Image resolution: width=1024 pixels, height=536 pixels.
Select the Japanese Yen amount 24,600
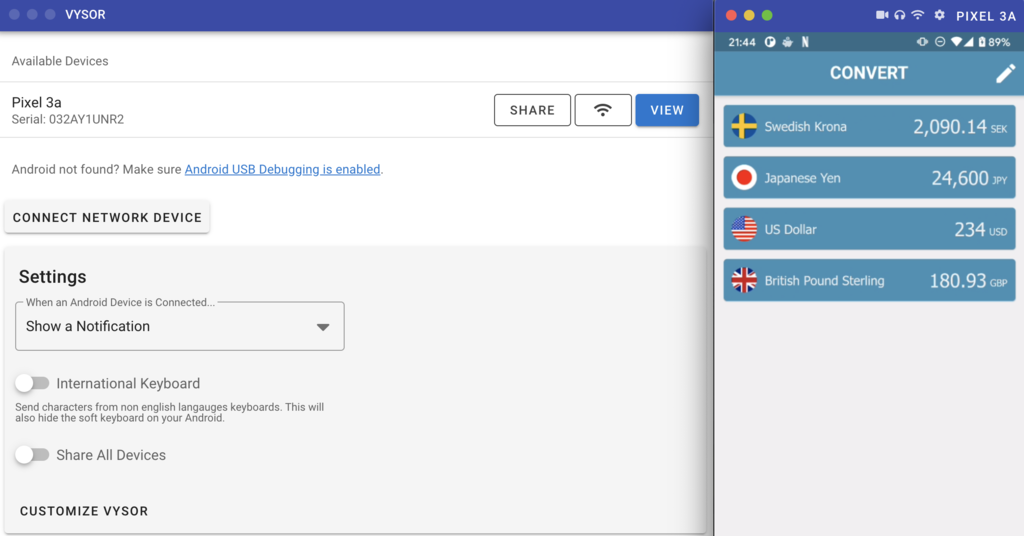tap(960, 178)
